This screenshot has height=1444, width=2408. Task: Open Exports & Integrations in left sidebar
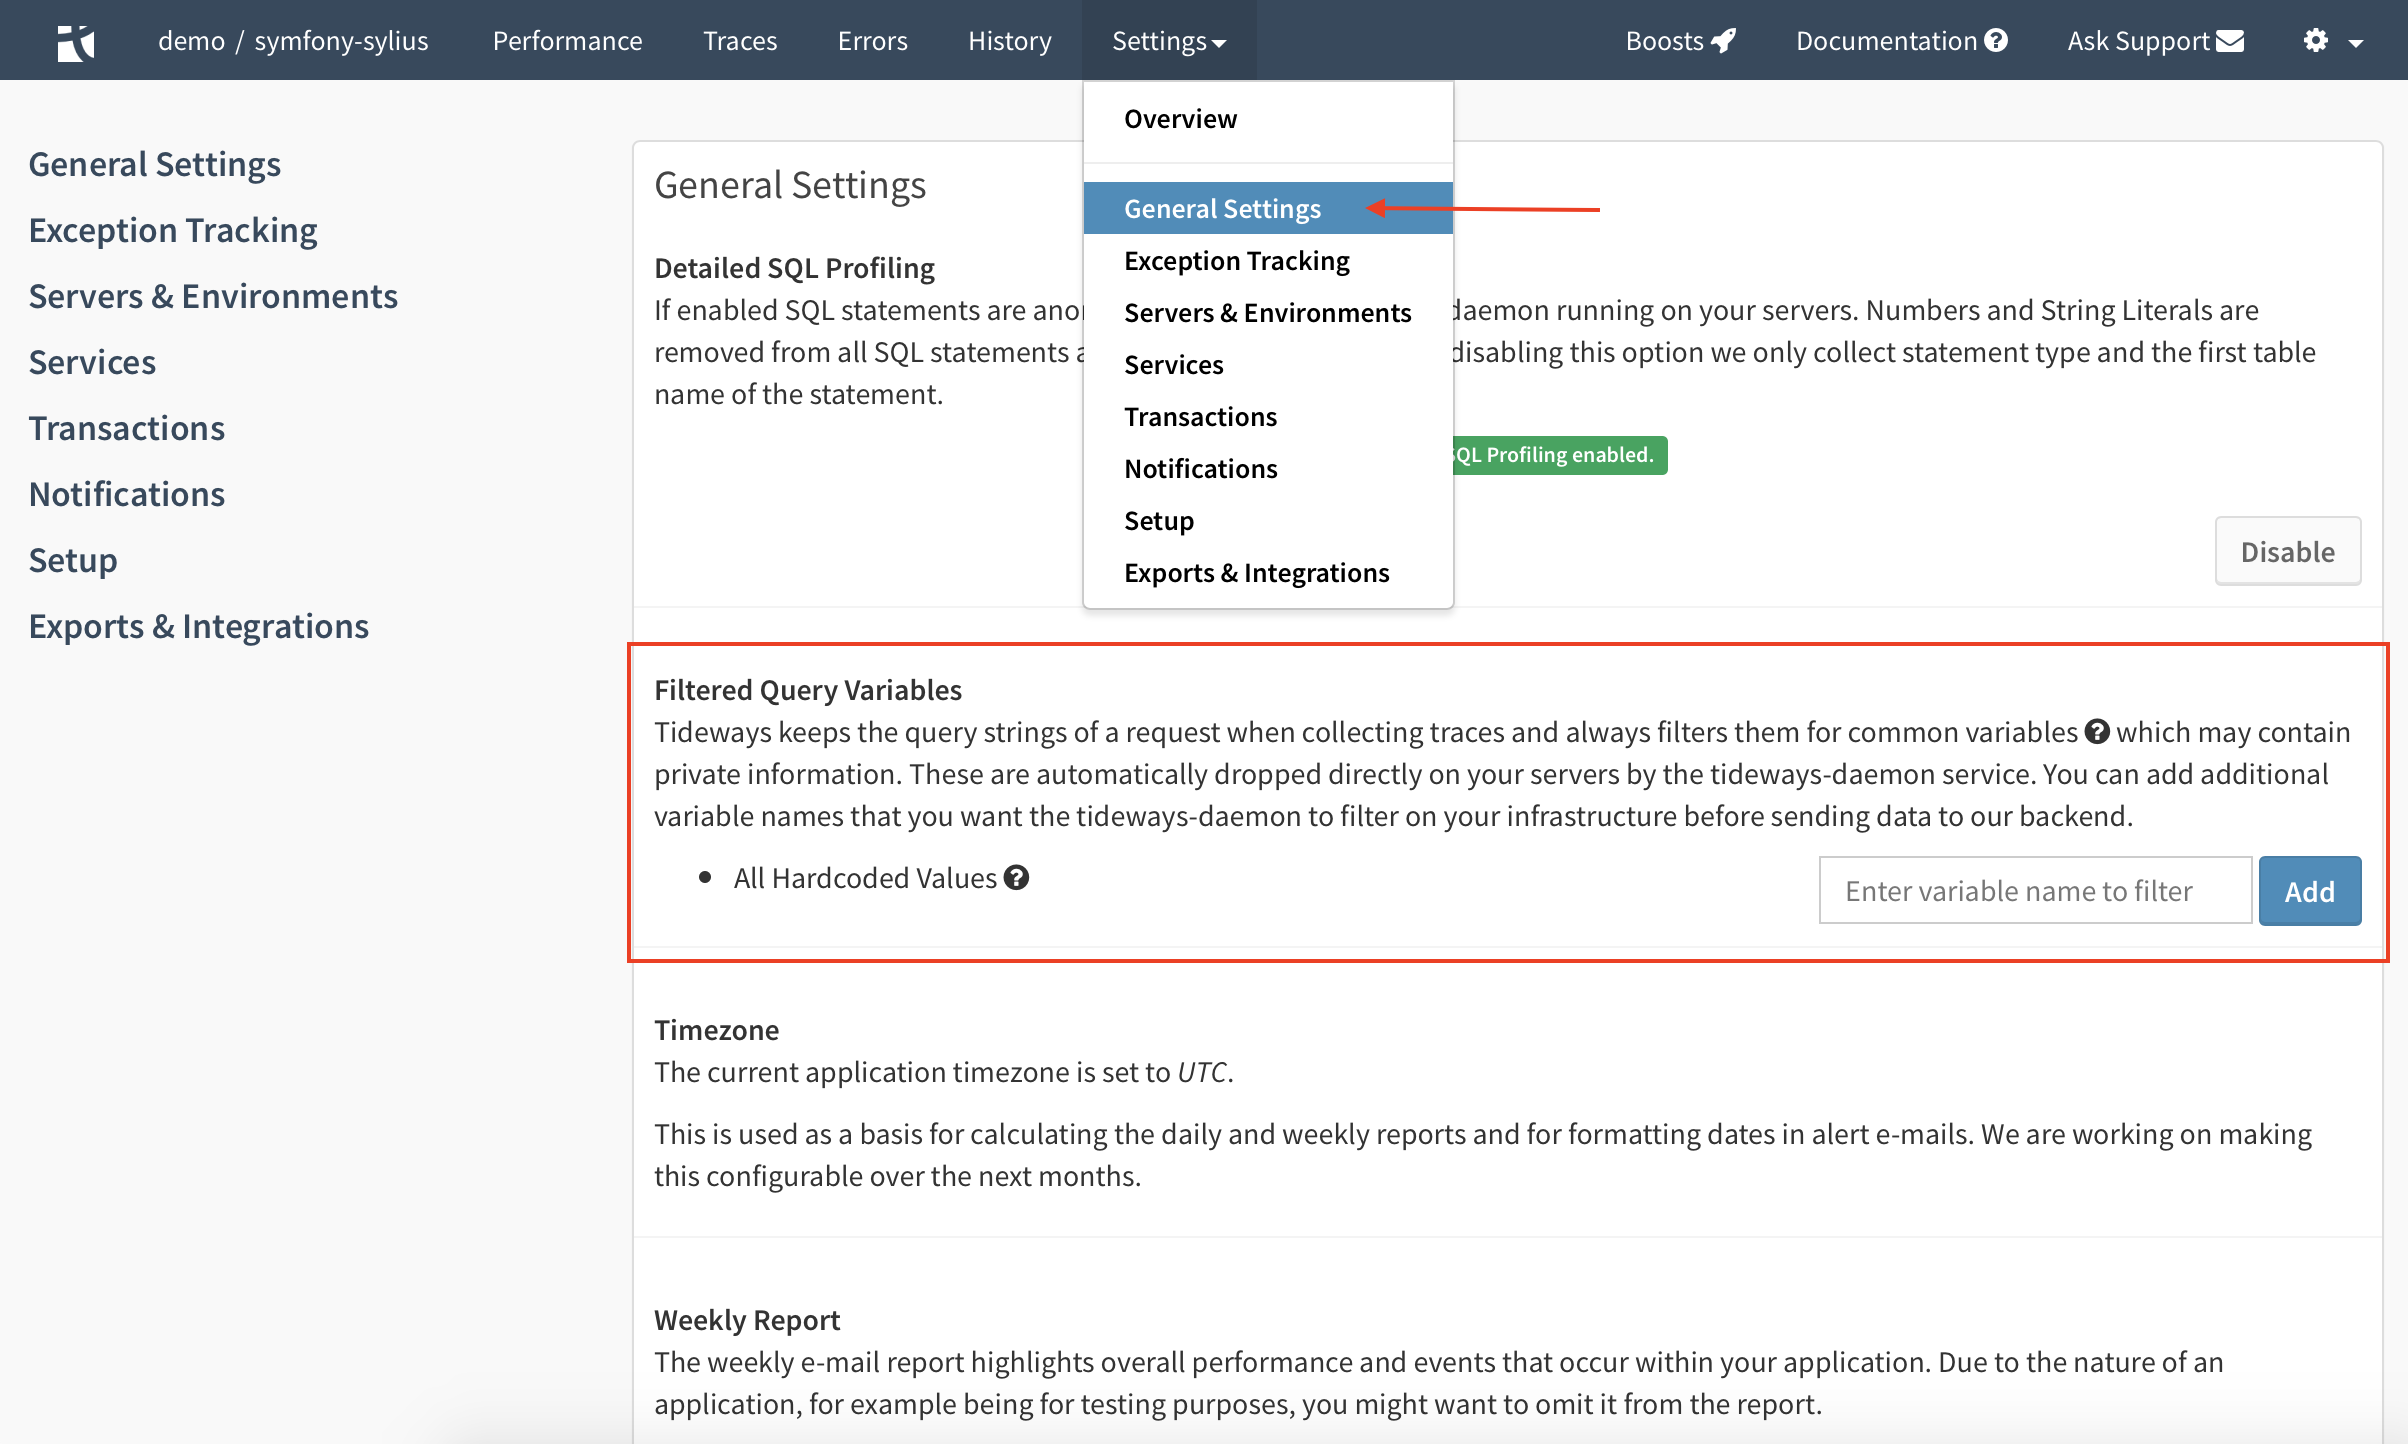[199, 626]
